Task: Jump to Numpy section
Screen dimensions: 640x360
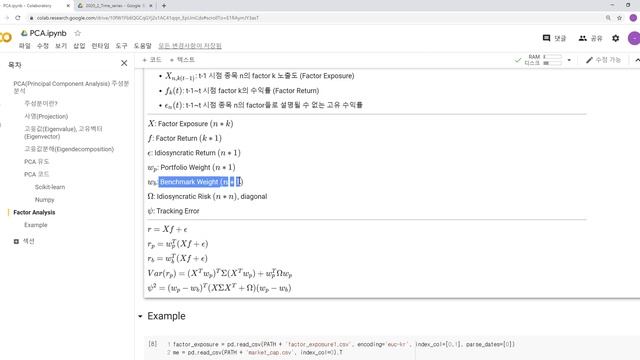Action: coord(44,200)
